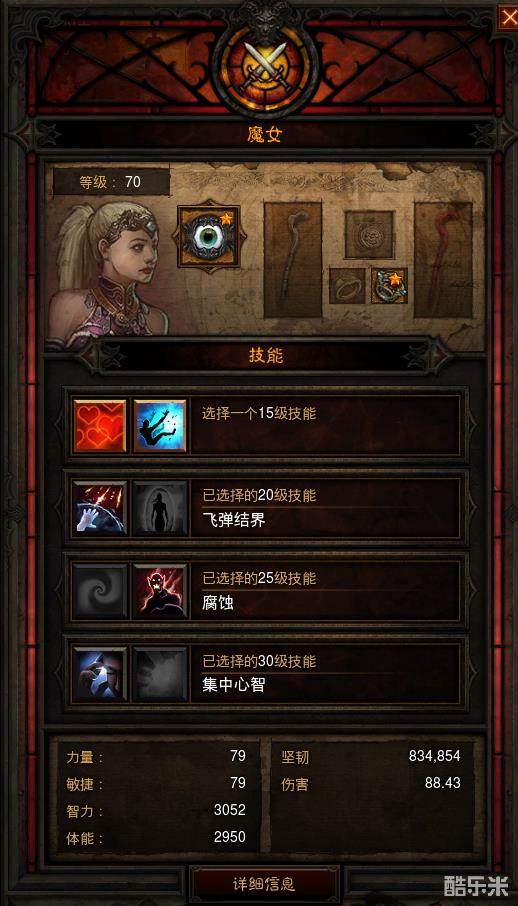Image resolution: width=518 pixels, height=906 pixels.
Task: Select the 集中心智 focused mind skill icon
Action: pyautogui.click(x=99, y=674)
